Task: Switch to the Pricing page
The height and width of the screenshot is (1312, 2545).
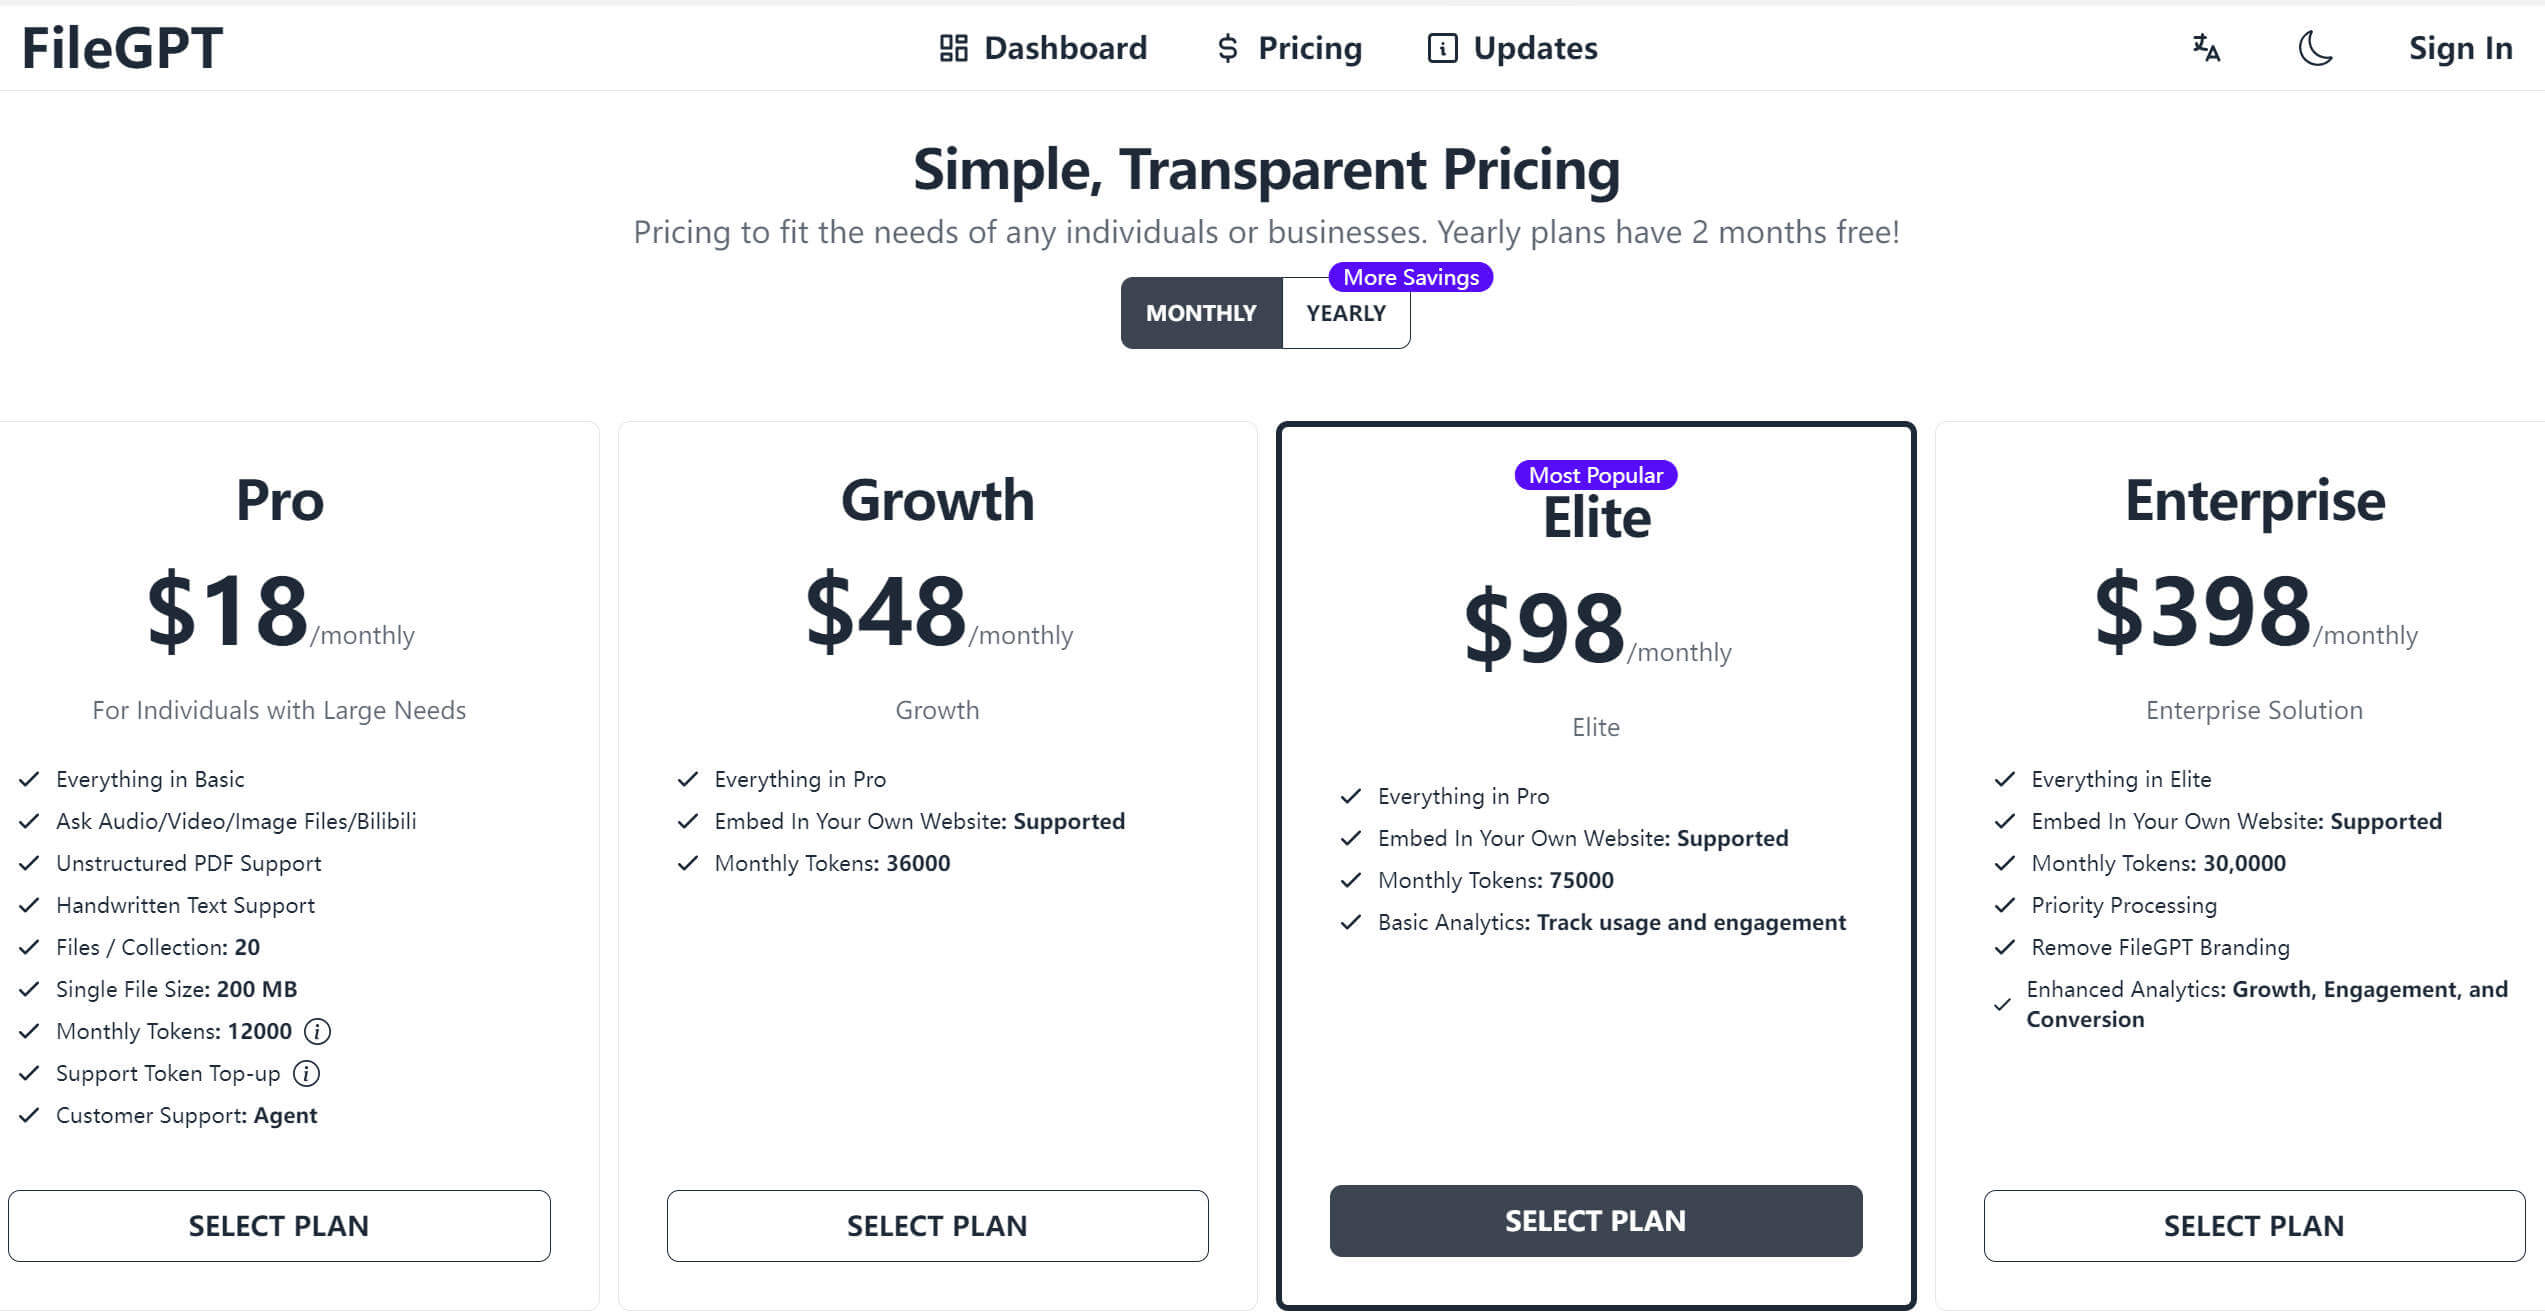Action: [x=1310, y=47]
